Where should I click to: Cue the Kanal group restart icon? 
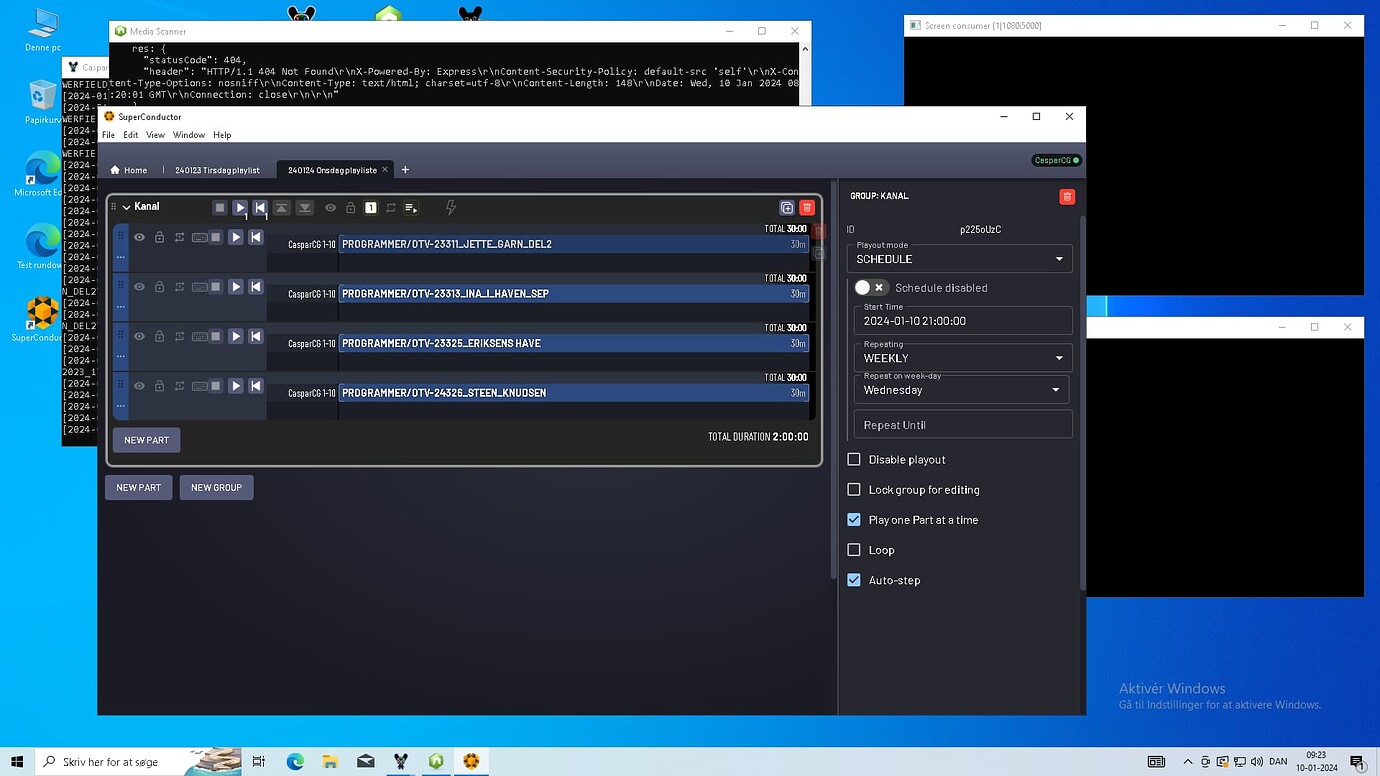[260, 208]
